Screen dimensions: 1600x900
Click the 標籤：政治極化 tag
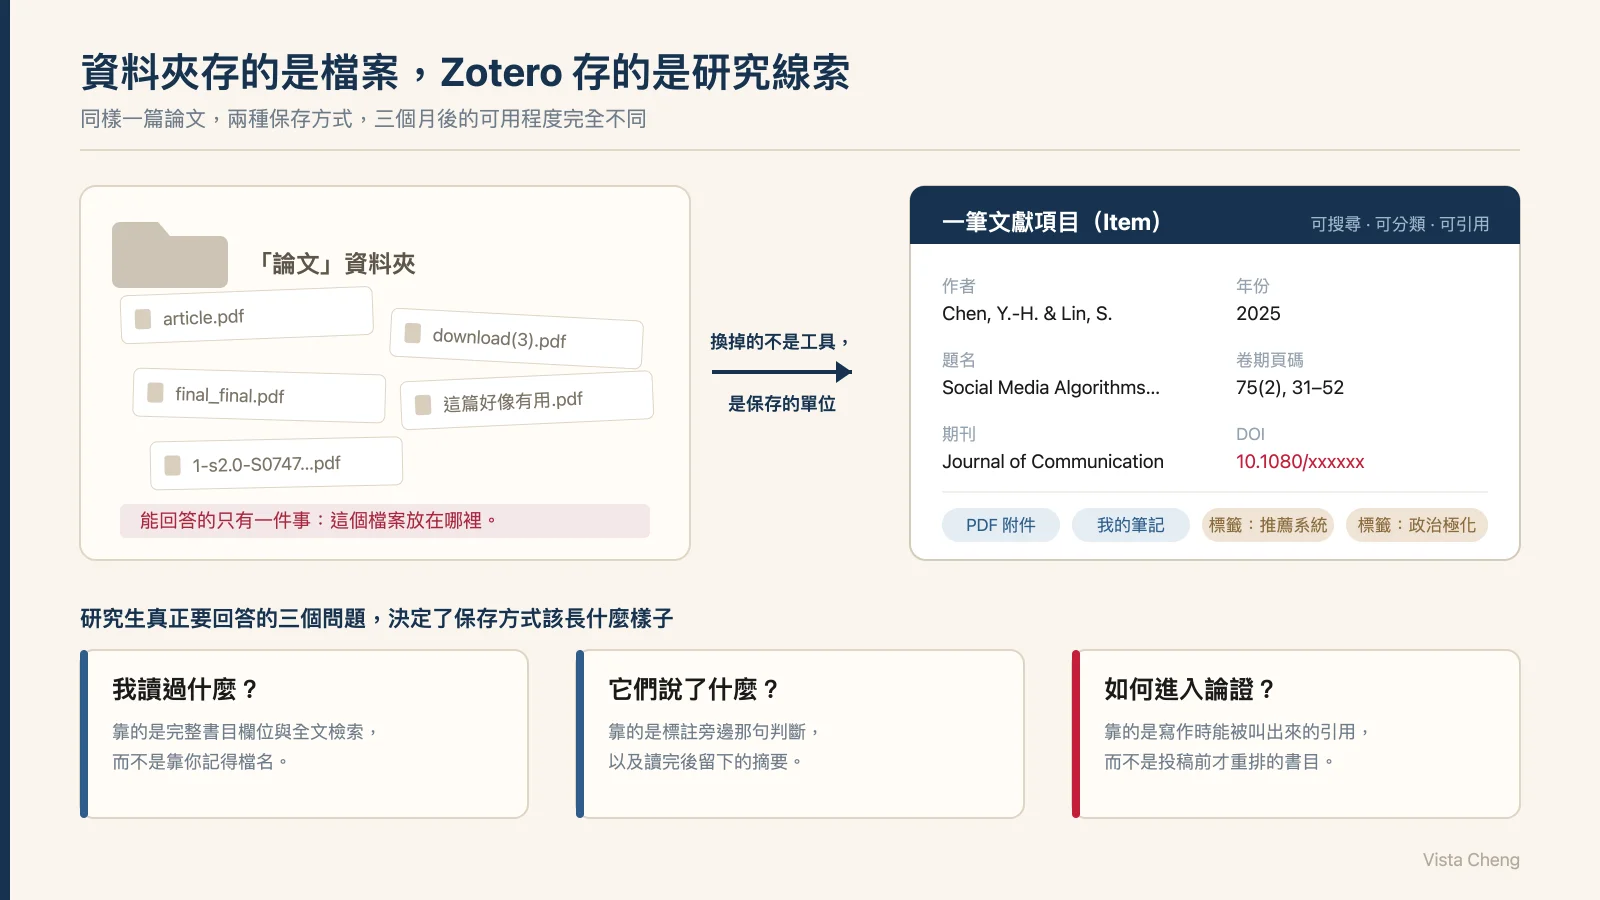(x=1417, y=525)
